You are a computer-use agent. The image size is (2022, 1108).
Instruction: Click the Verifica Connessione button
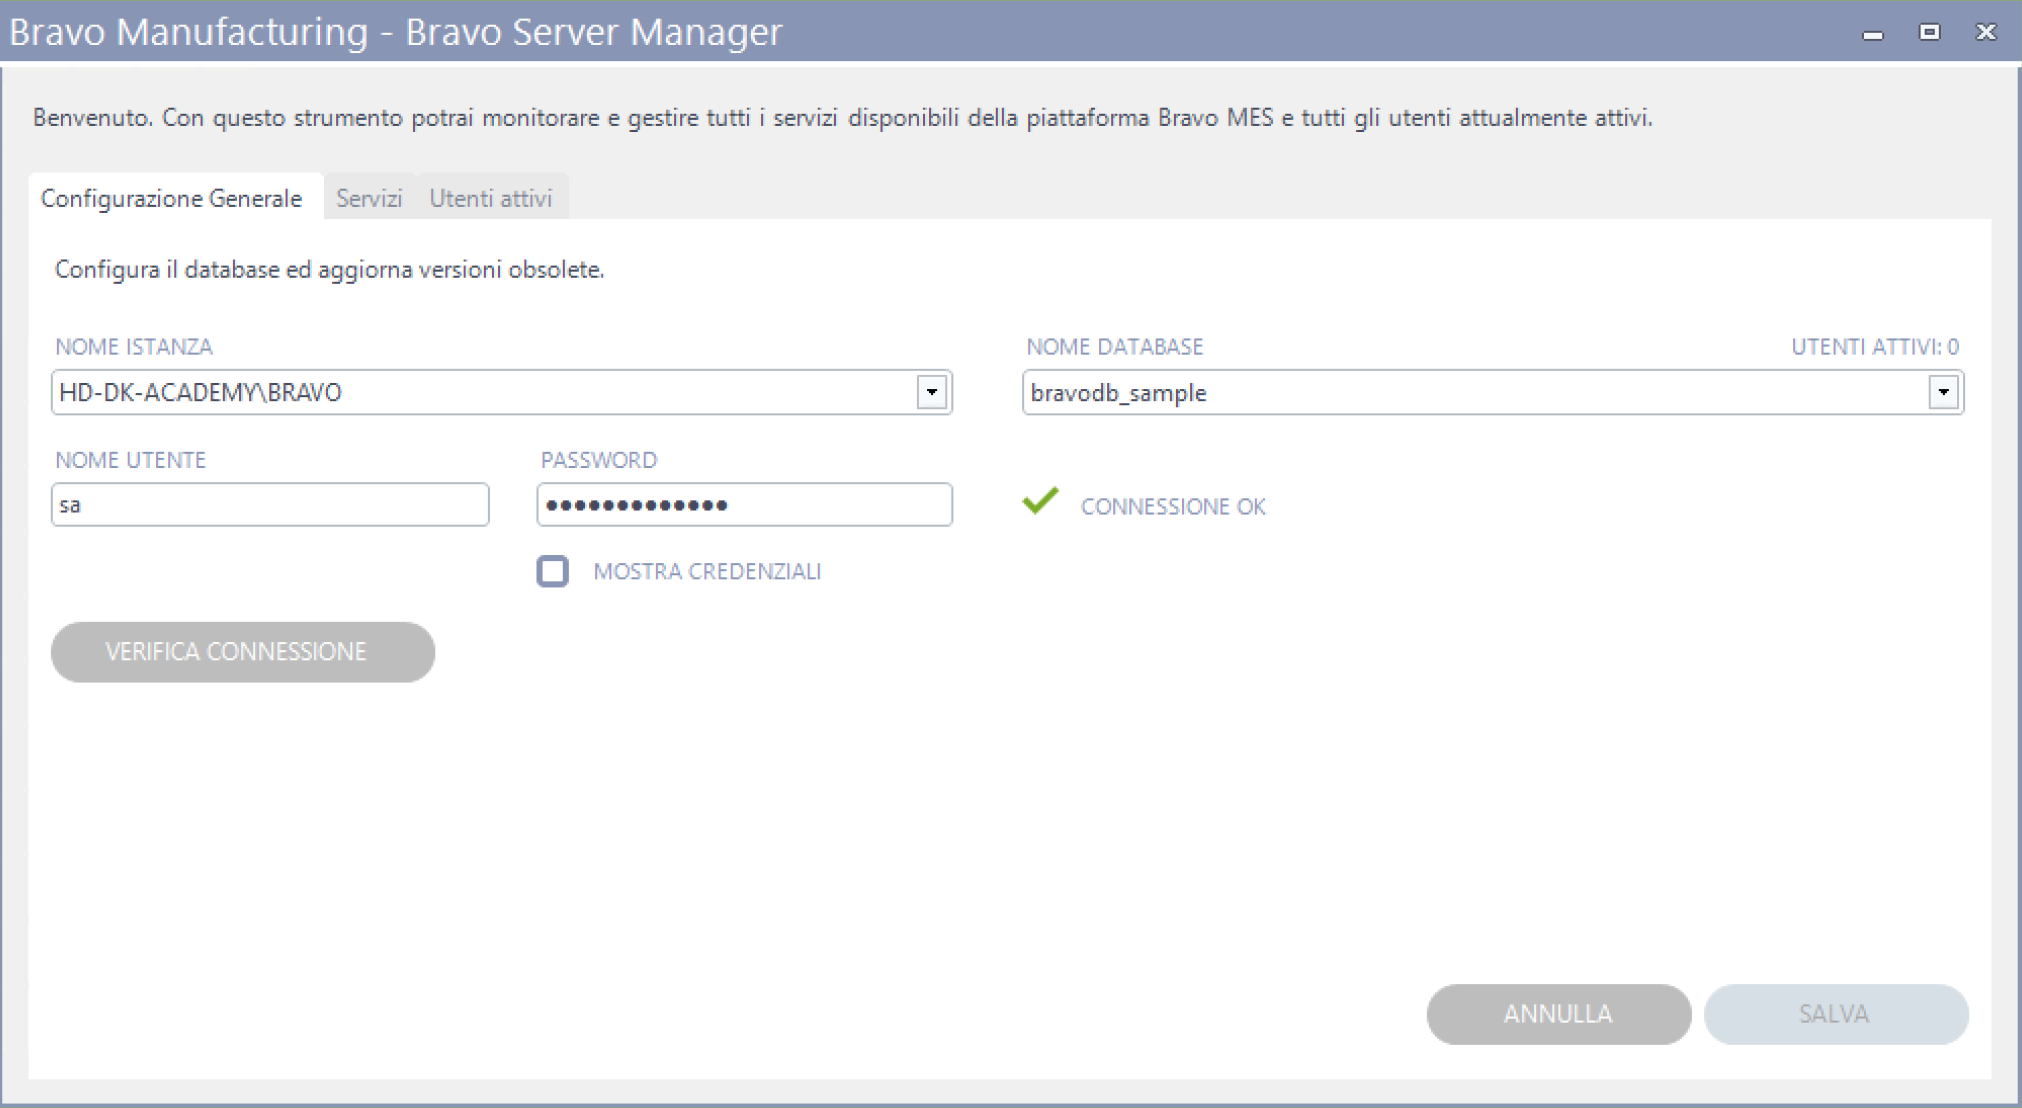click(x=243, y=652)
